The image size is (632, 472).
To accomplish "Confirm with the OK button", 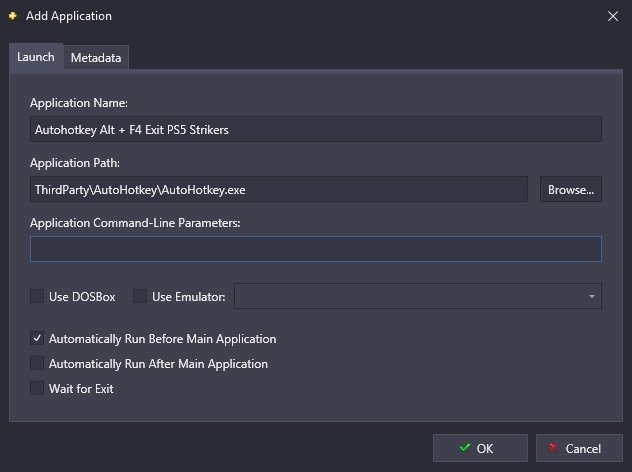I will [x=480, y=448].
